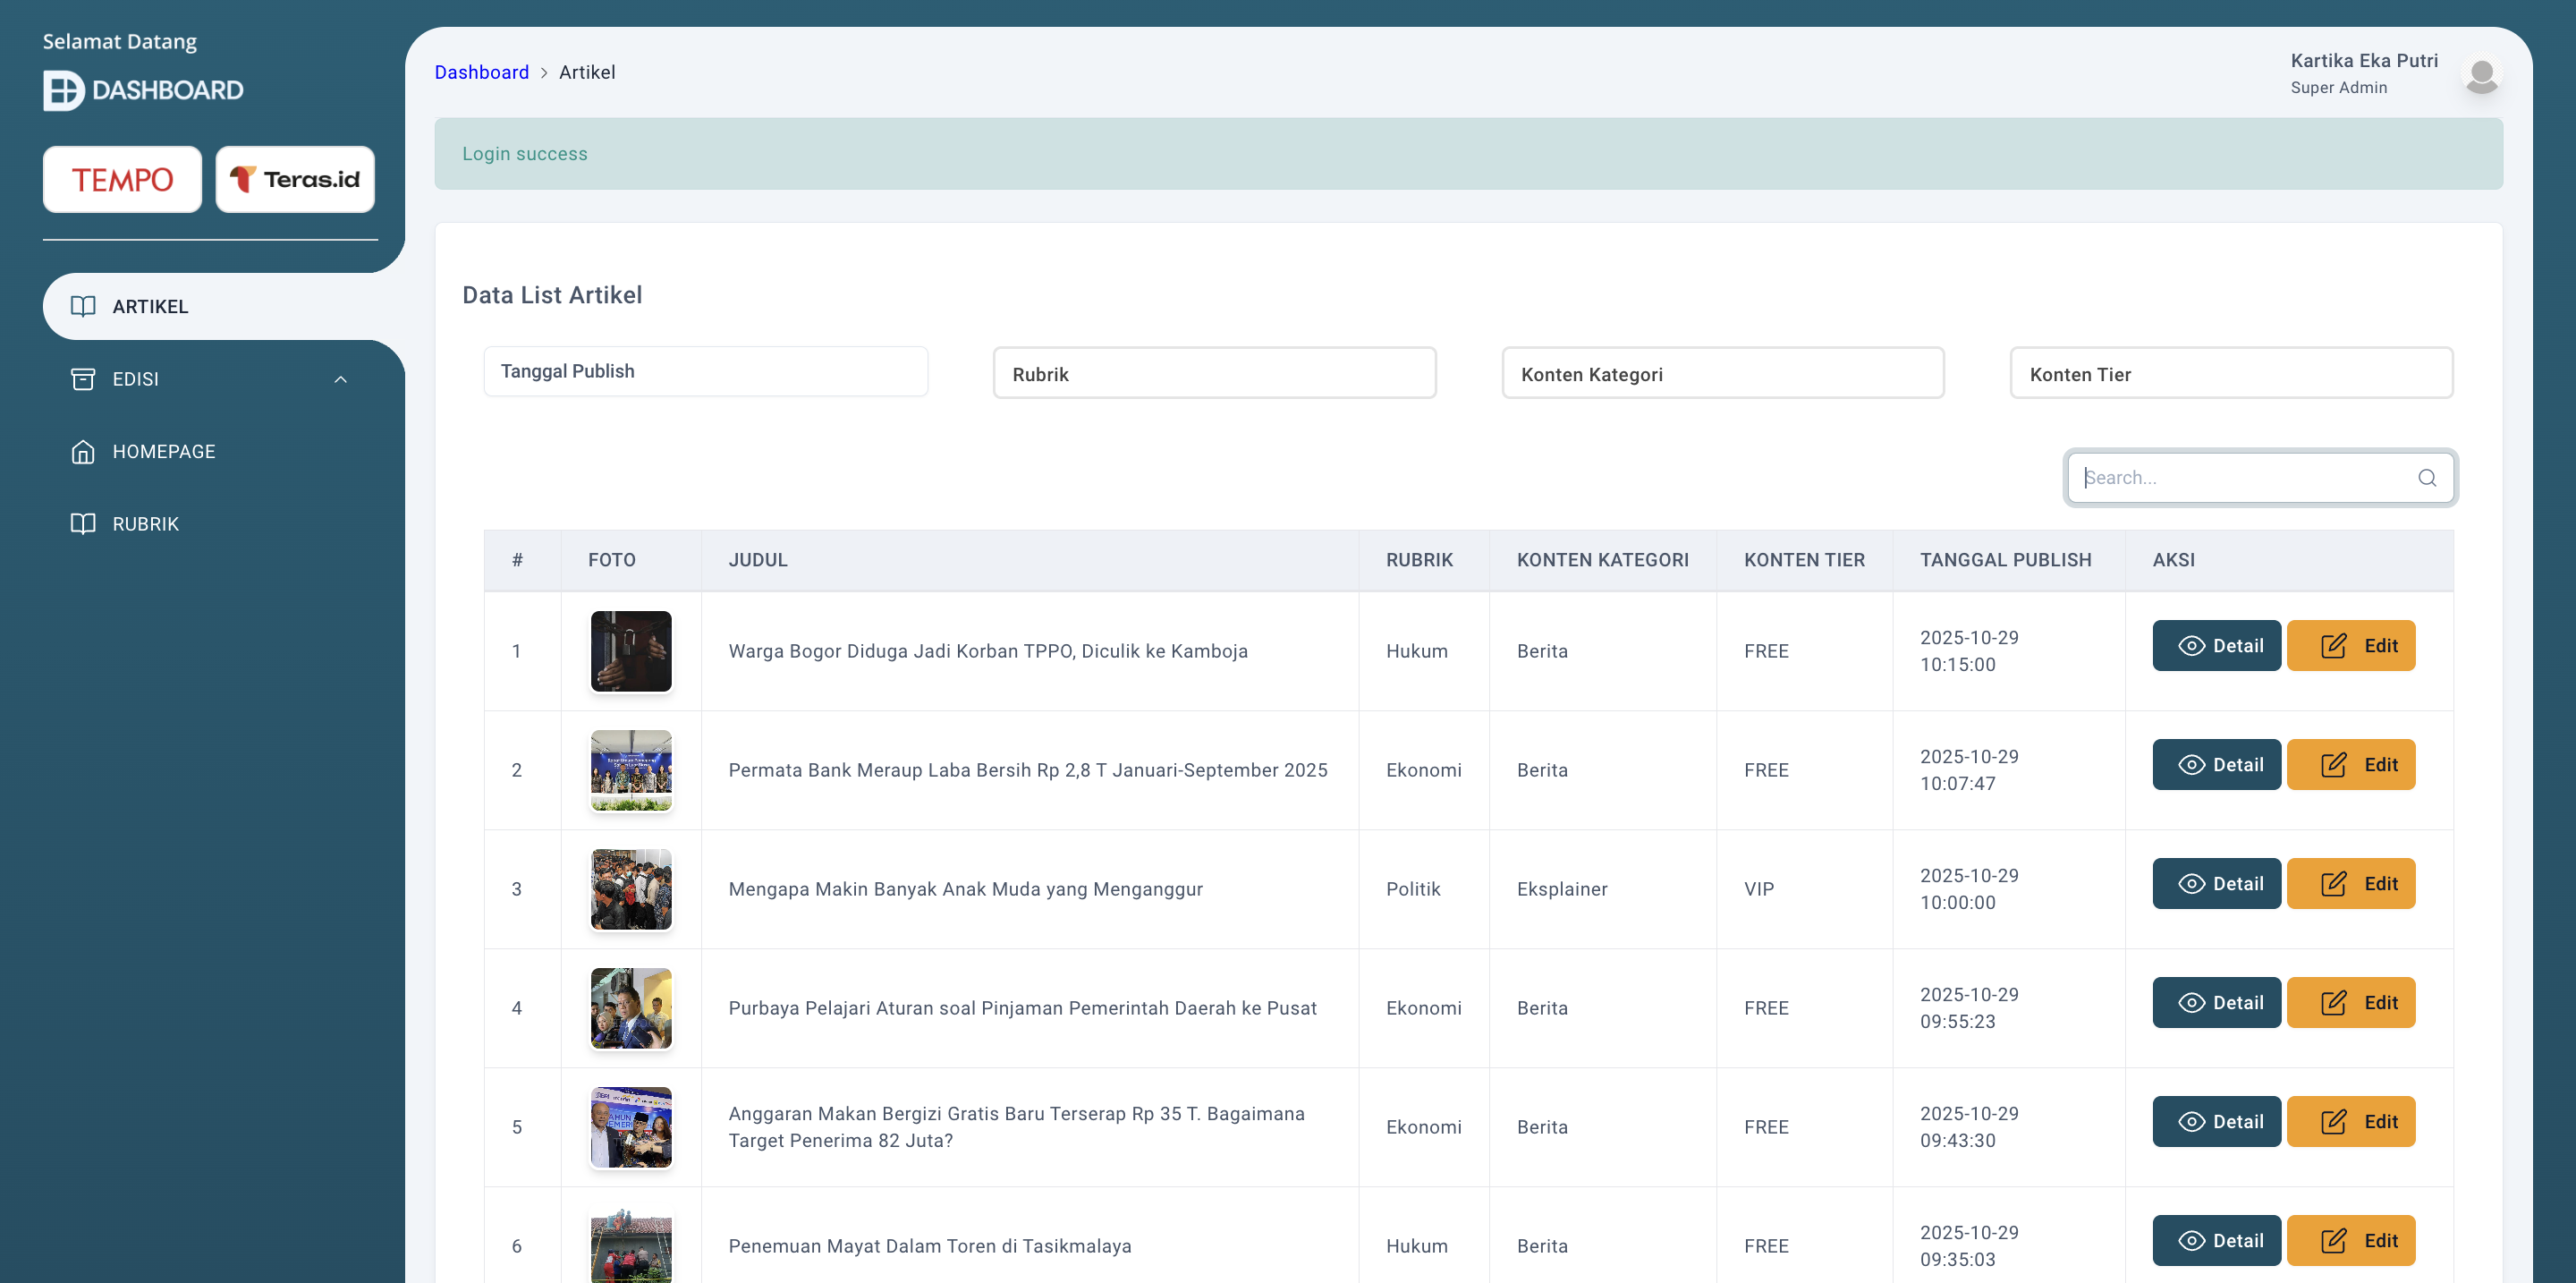Open the Homepage sidebar menu item
The height and width of the screenshot is (1283, 2576).
click(x=164, y=452)
